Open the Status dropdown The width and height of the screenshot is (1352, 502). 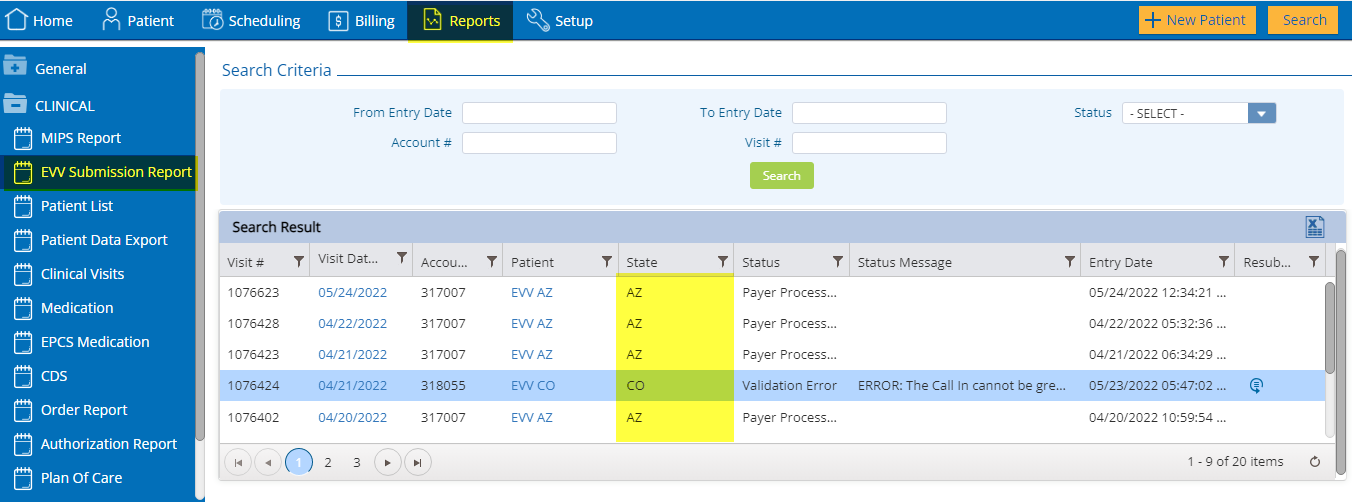pos(1262,113)
